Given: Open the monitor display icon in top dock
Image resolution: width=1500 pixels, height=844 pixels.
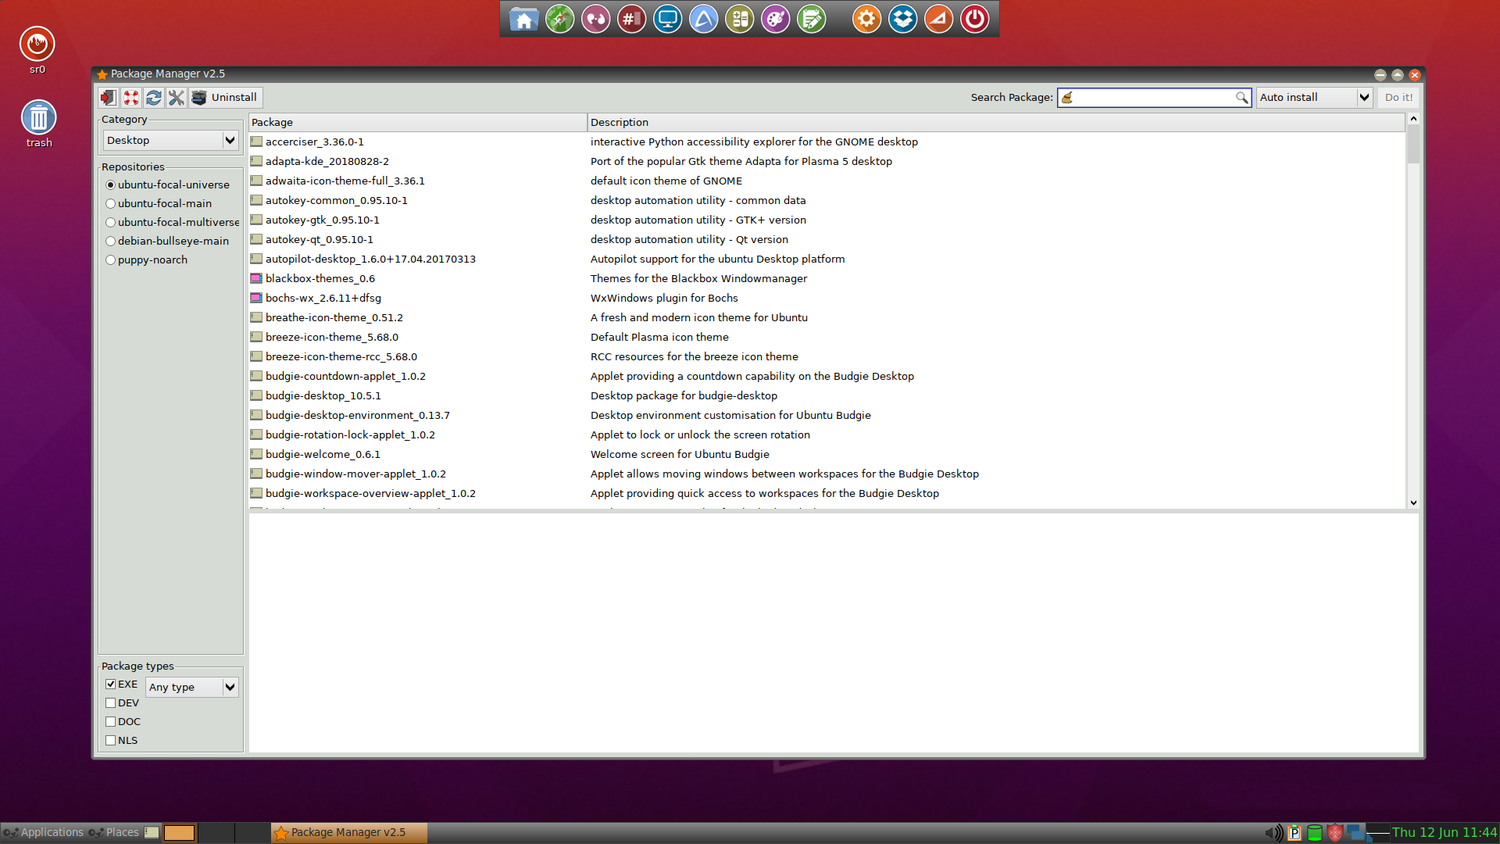Looking at the screenshot, I should 667,19.
